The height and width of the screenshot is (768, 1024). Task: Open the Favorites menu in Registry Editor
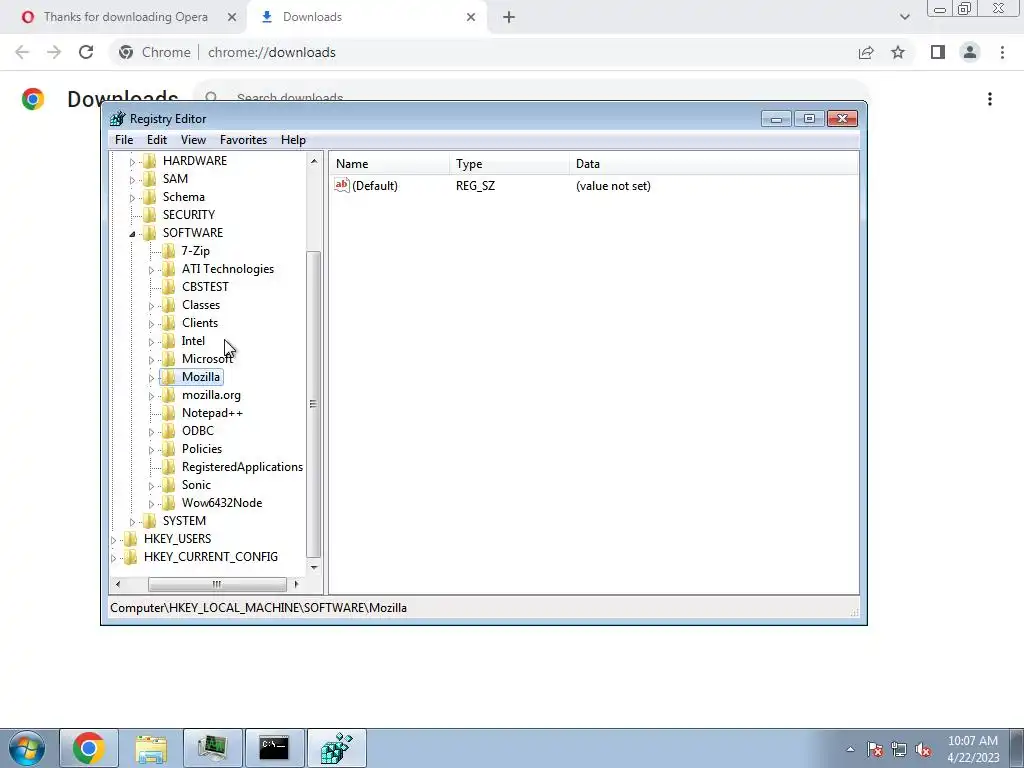[x=244, y=140]
